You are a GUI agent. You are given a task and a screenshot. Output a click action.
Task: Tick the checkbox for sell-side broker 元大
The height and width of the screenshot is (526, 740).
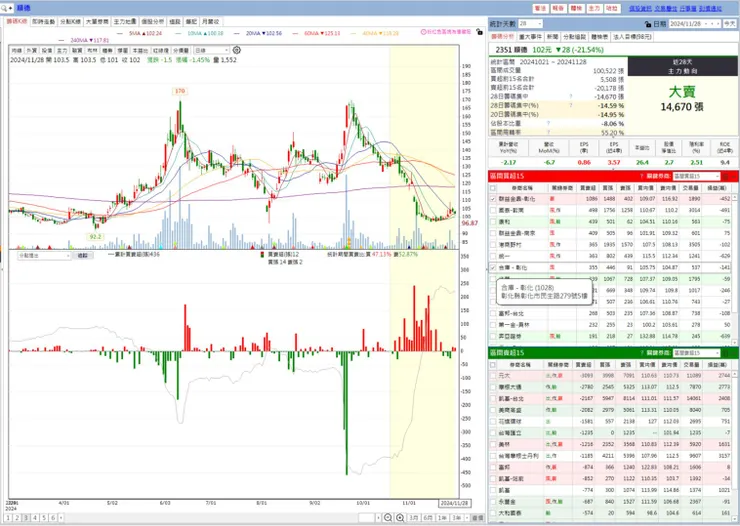(493, 376)
